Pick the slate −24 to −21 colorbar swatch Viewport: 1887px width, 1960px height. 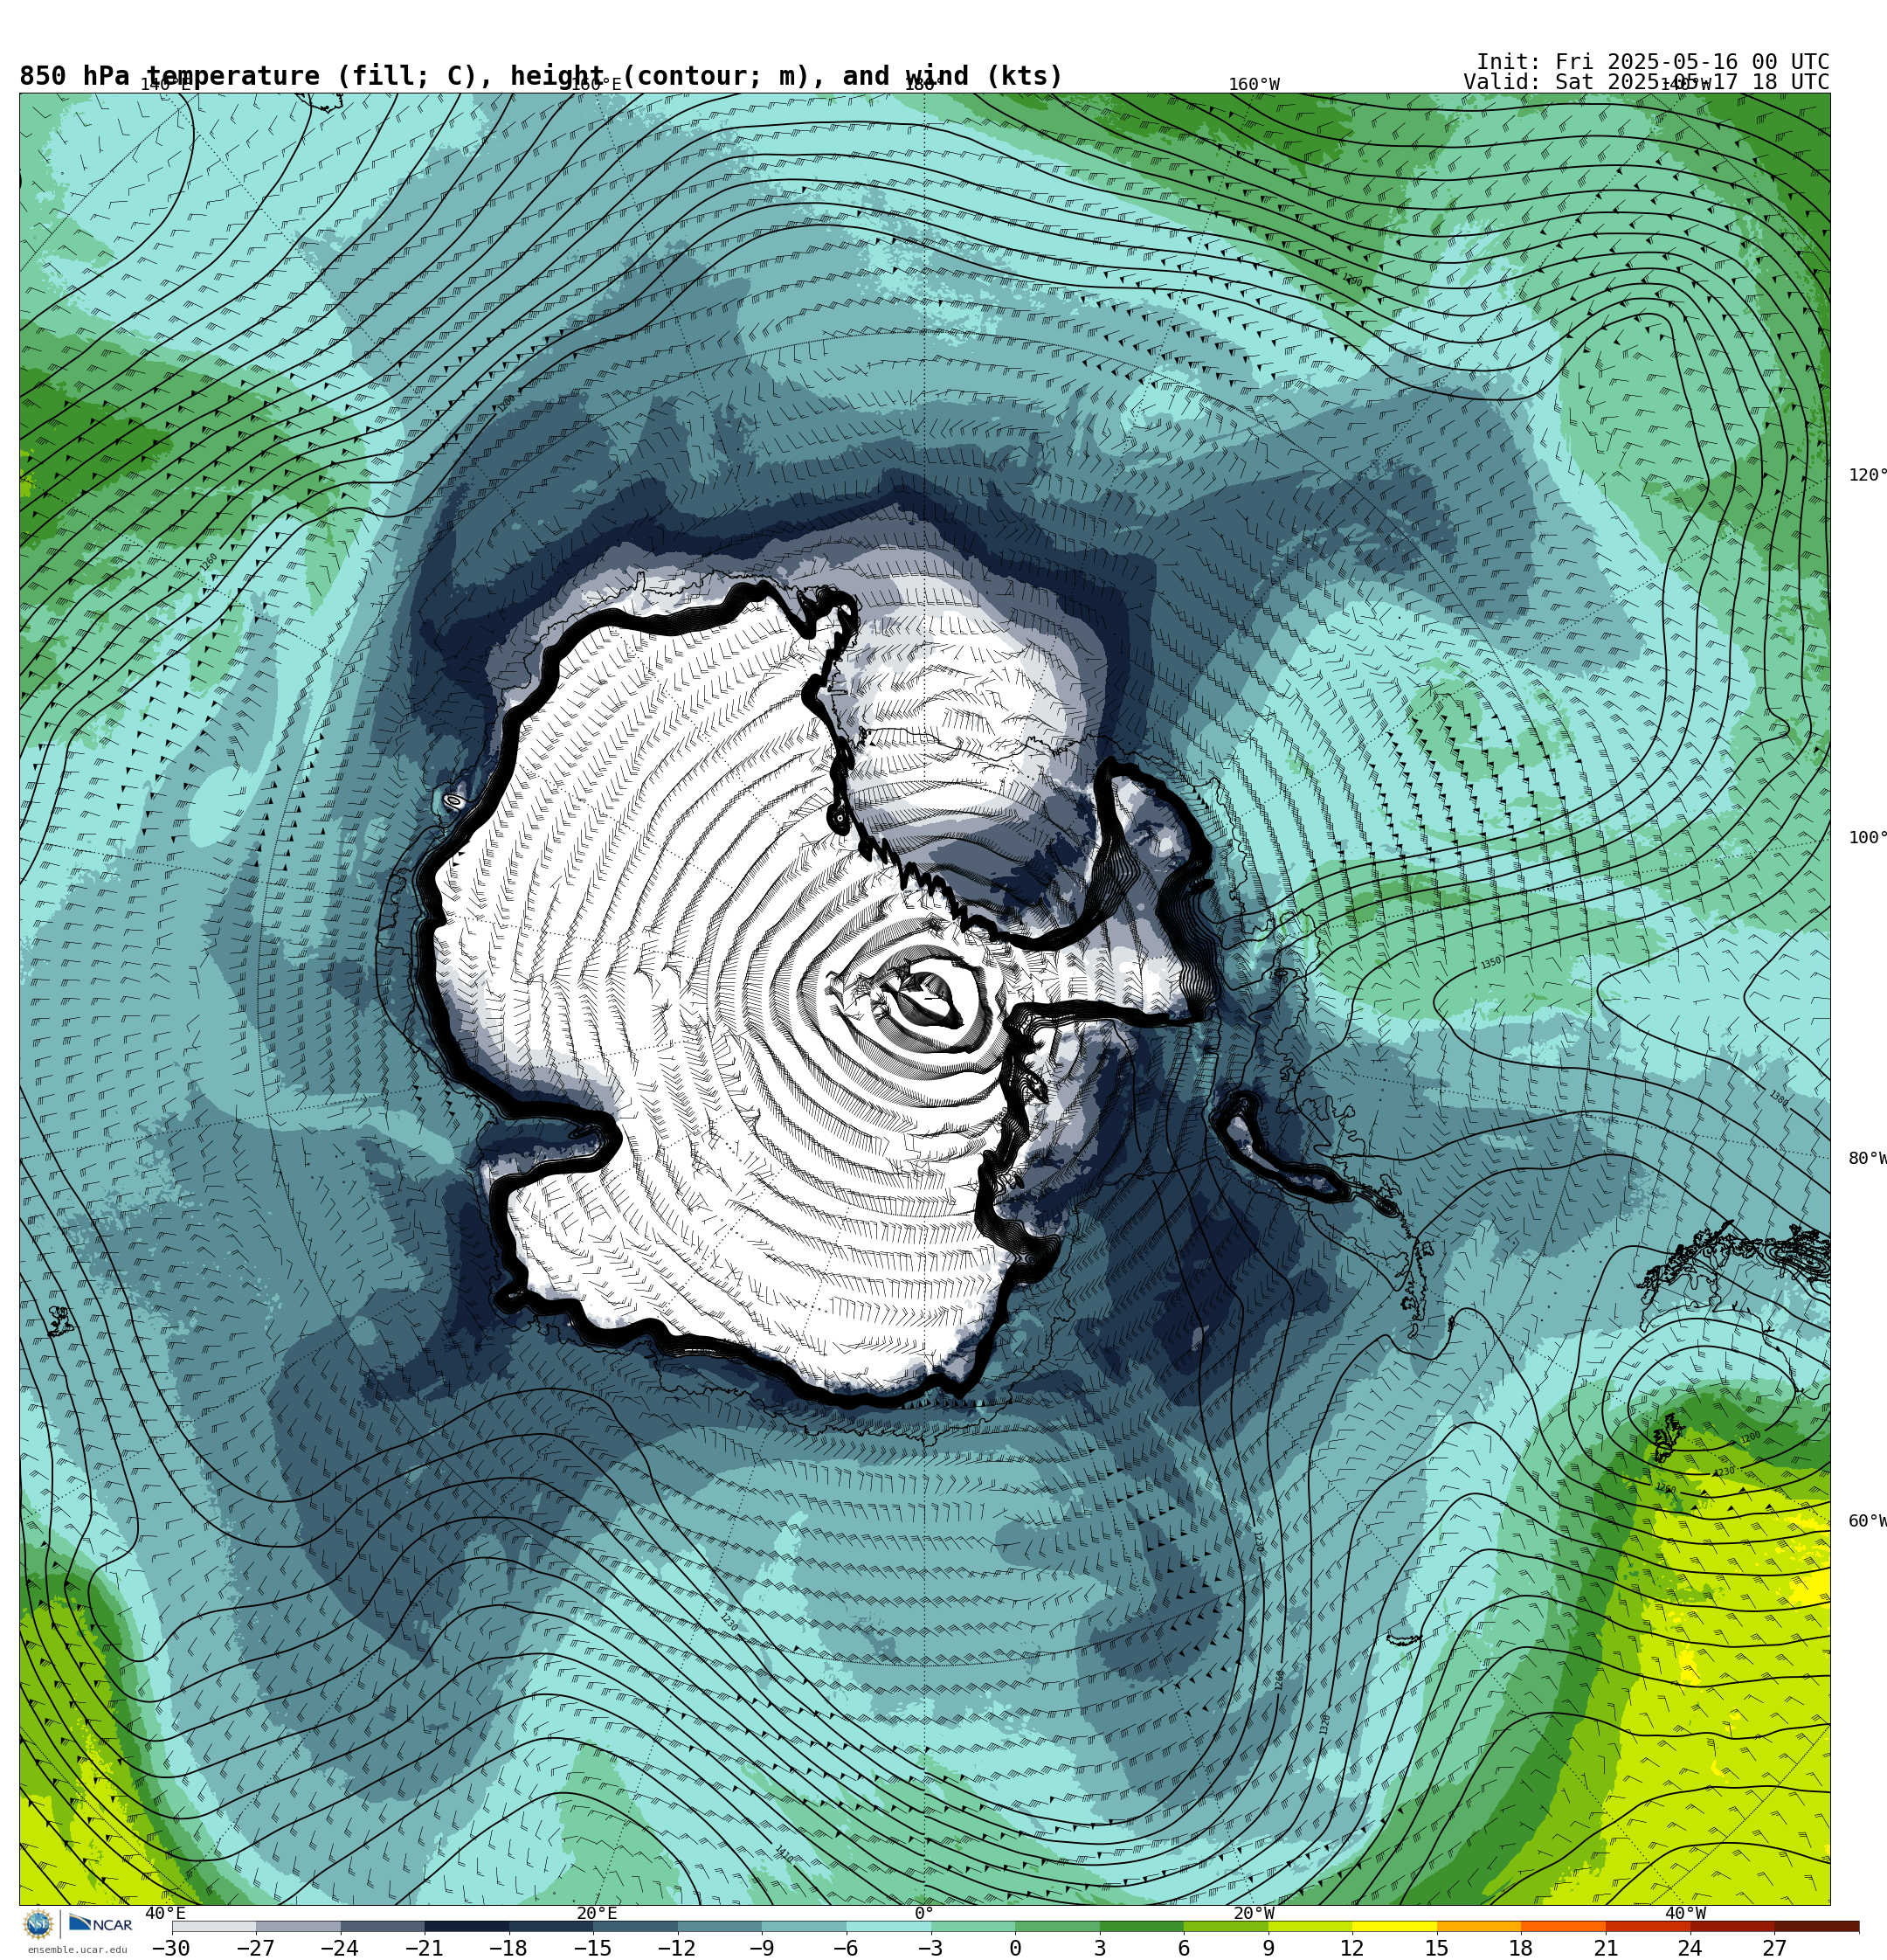[382, 1927]
